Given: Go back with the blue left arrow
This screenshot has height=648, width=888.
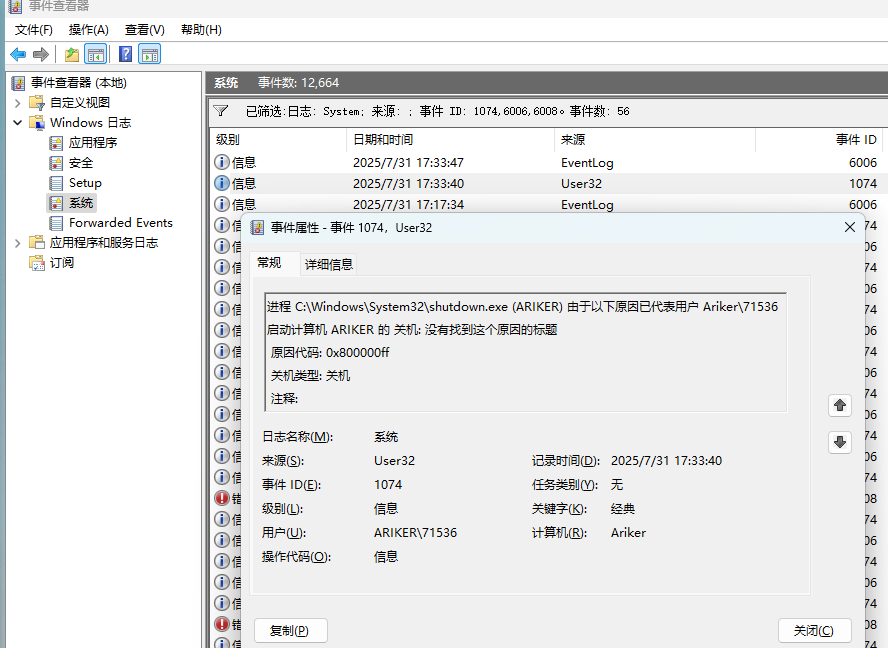Looking at the screenshot, I should tap(18, 54).
